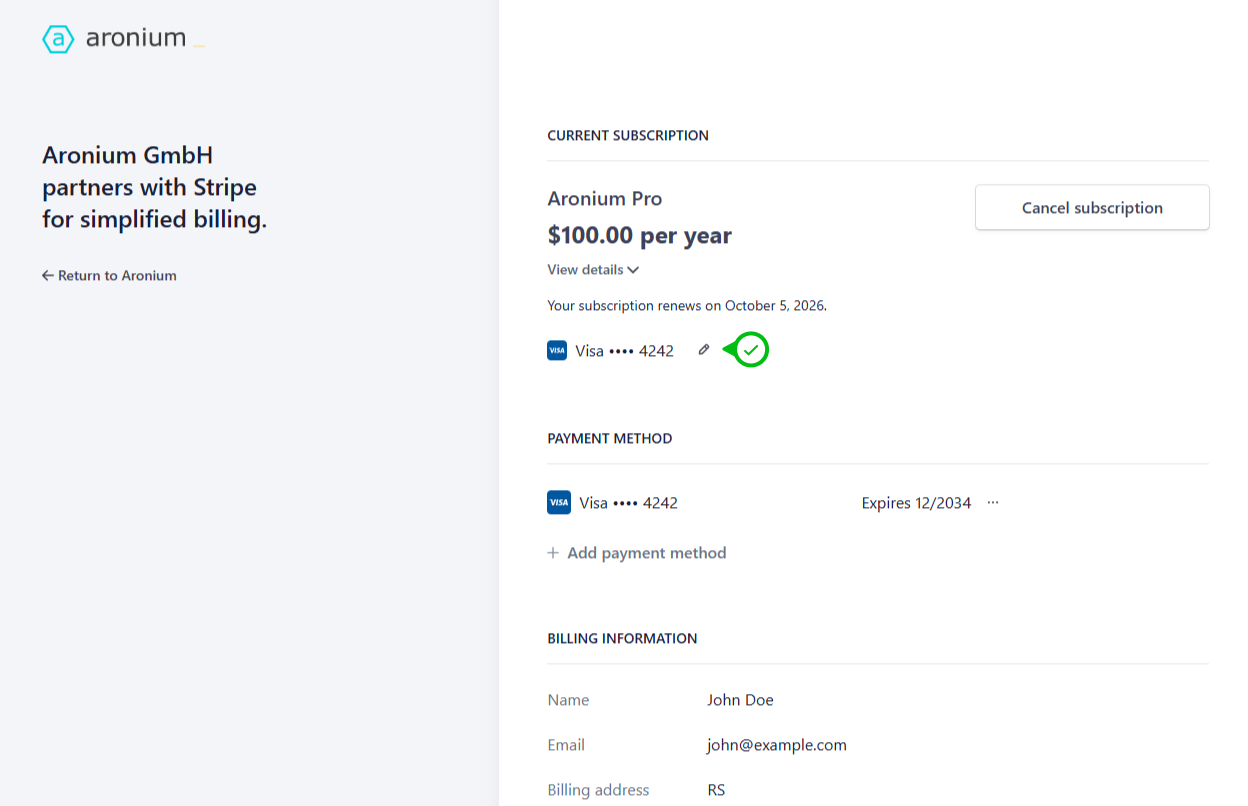Click the plus icon for adding payment method
This screenshot has height=806, width=1248.
pos(553,553)
